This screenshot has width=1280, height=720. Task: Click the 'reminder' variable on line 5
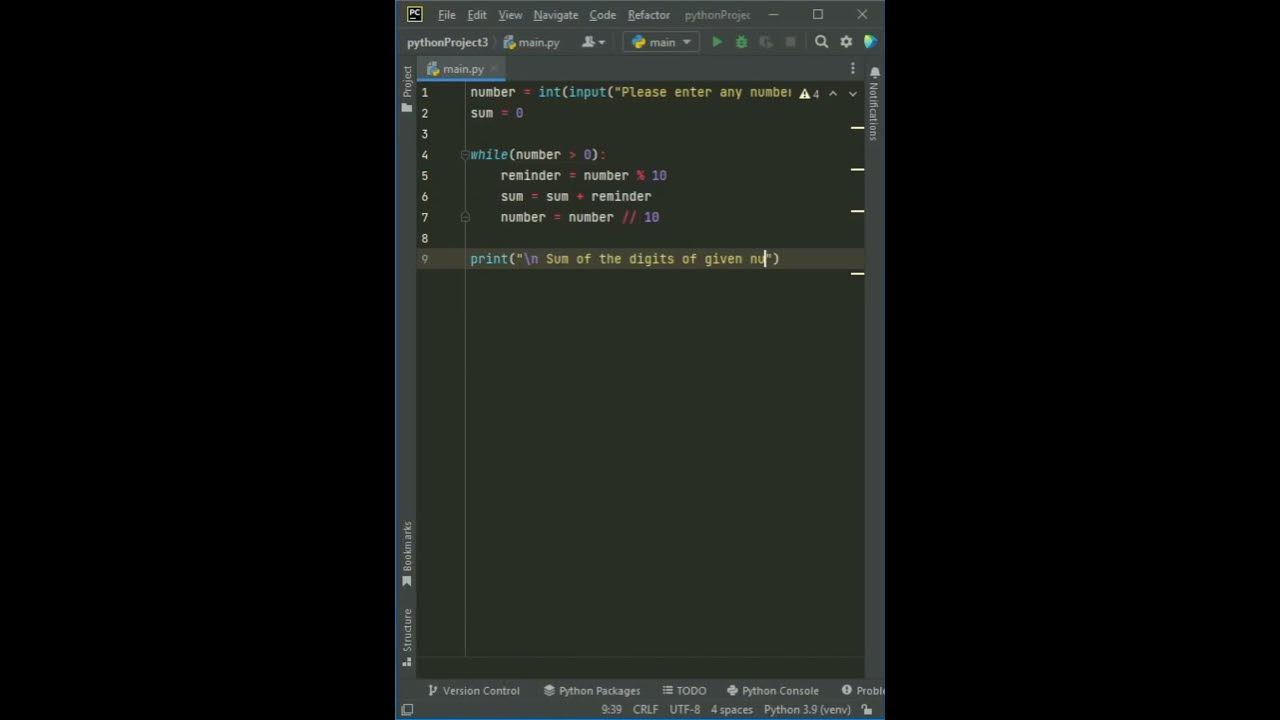point(530,175)
